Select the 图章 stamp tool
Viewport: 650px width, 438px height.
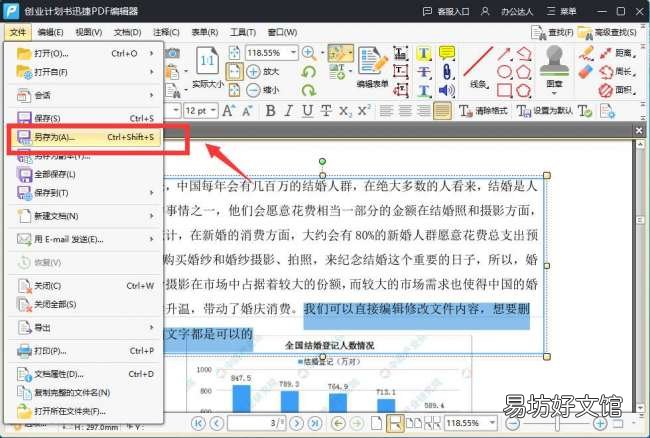554,67
